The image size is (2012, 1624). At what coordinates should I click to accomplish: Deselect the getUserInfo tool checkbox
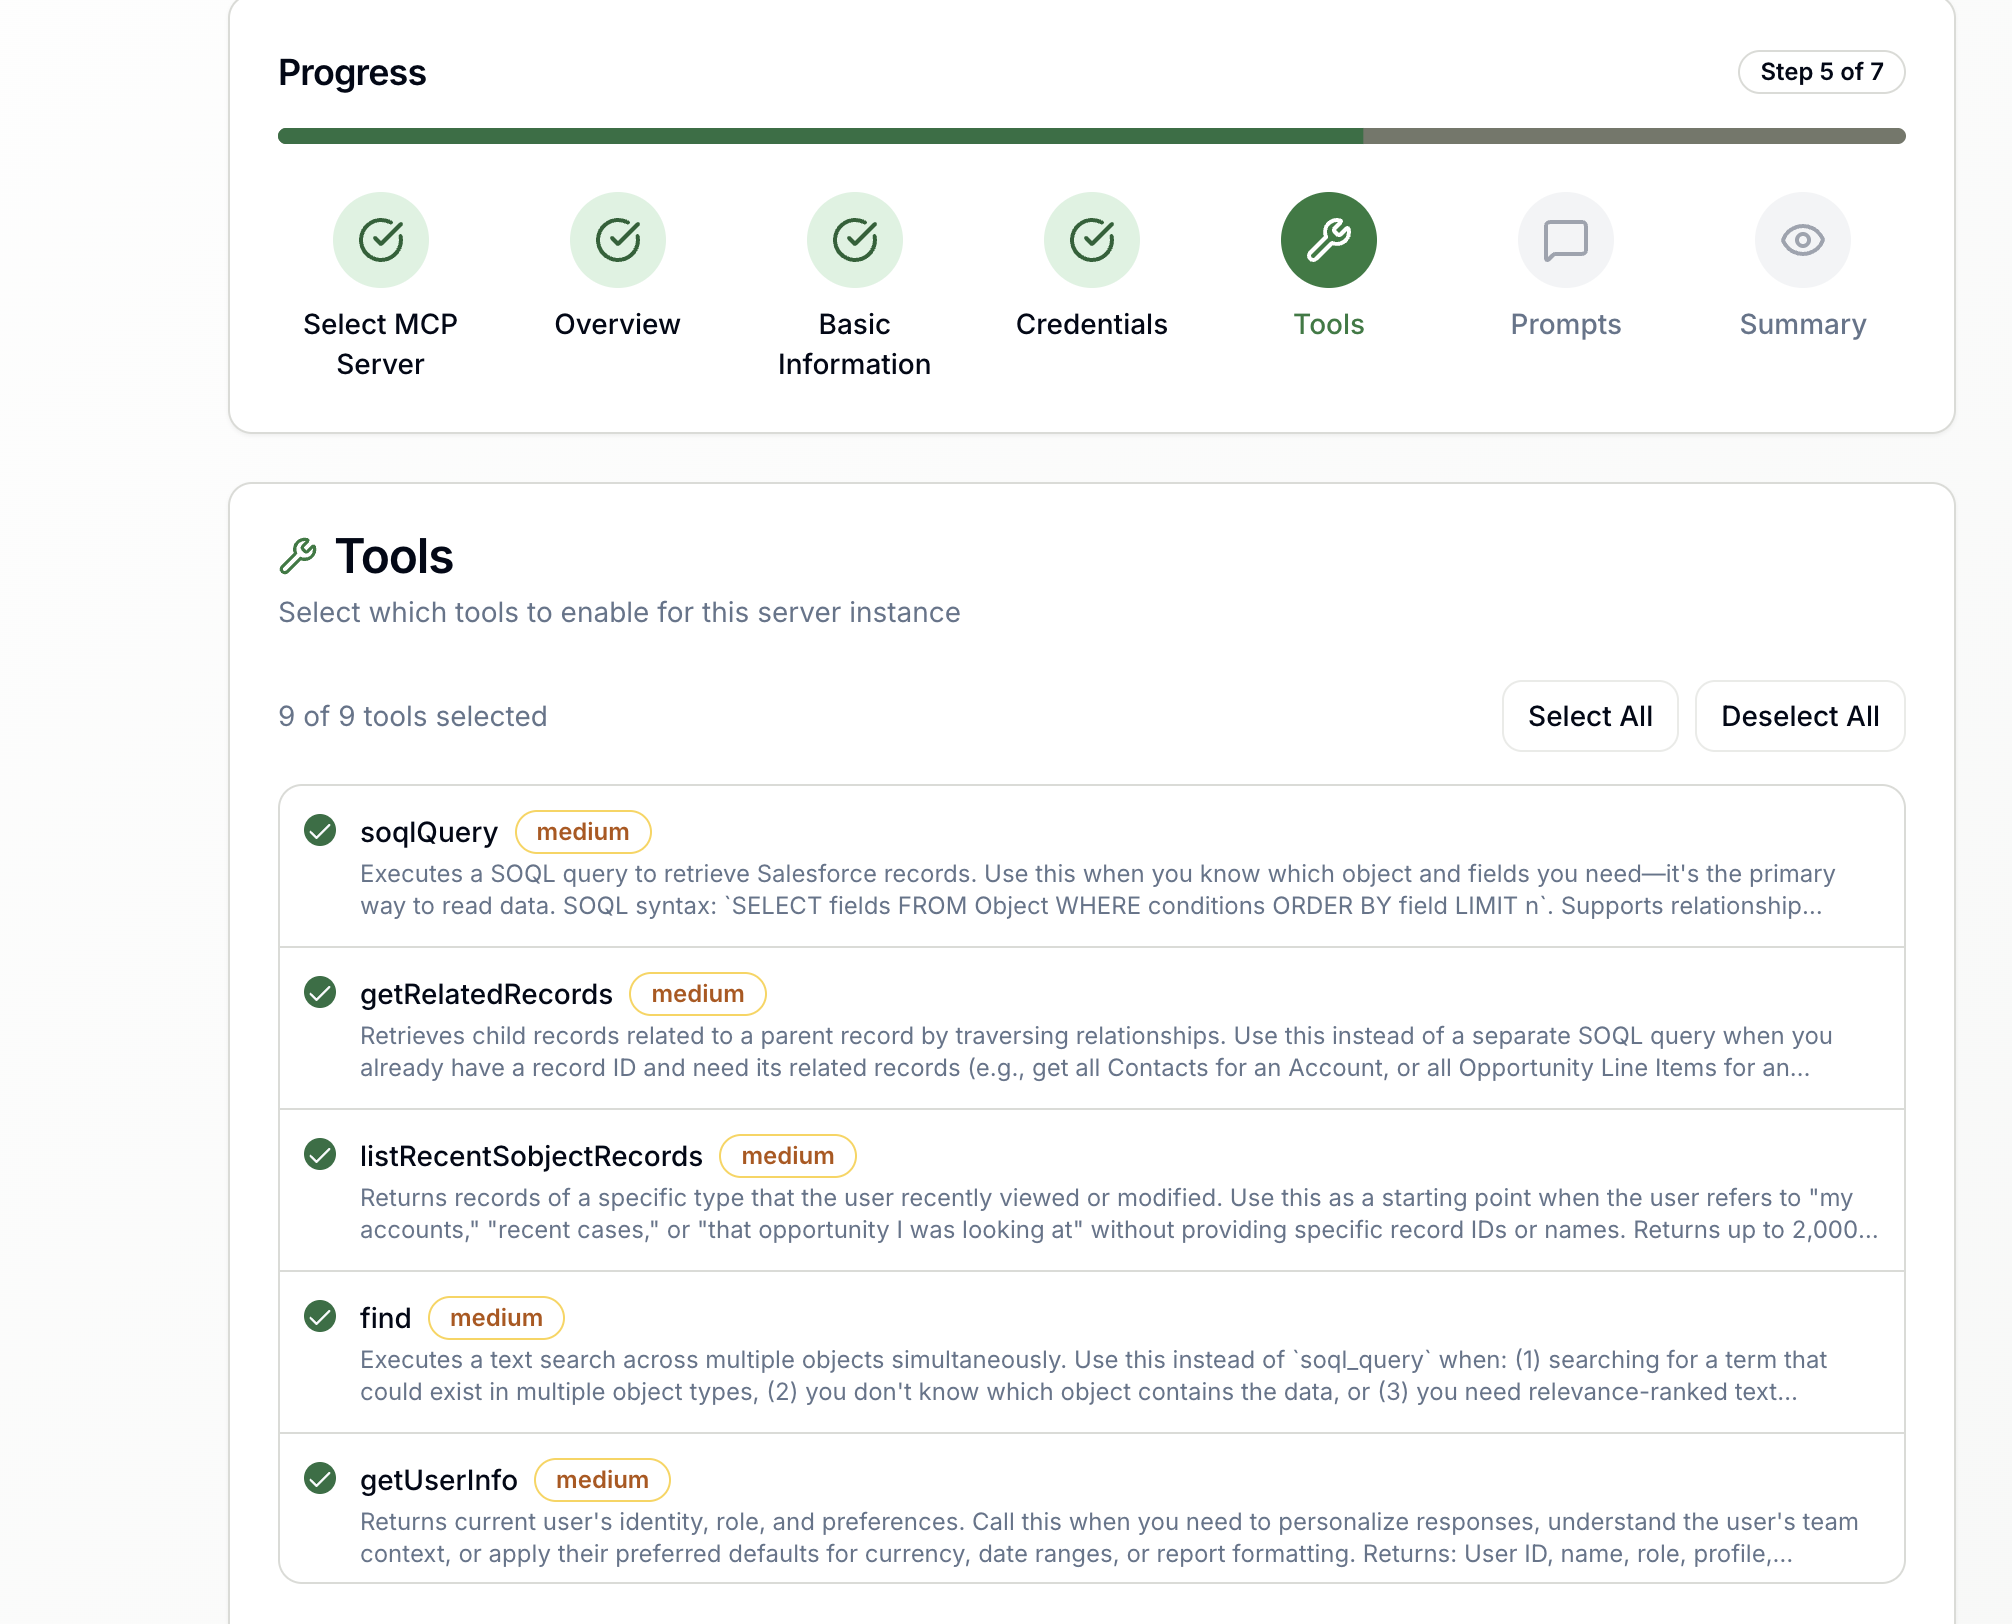[x=320, y=1478]
